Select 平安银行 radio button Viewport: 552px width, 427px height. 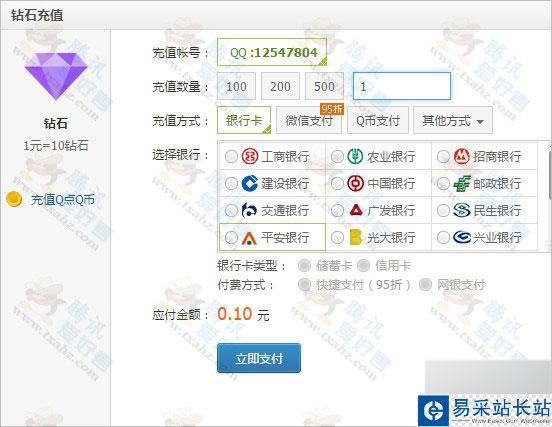click(x=231, y=237)
